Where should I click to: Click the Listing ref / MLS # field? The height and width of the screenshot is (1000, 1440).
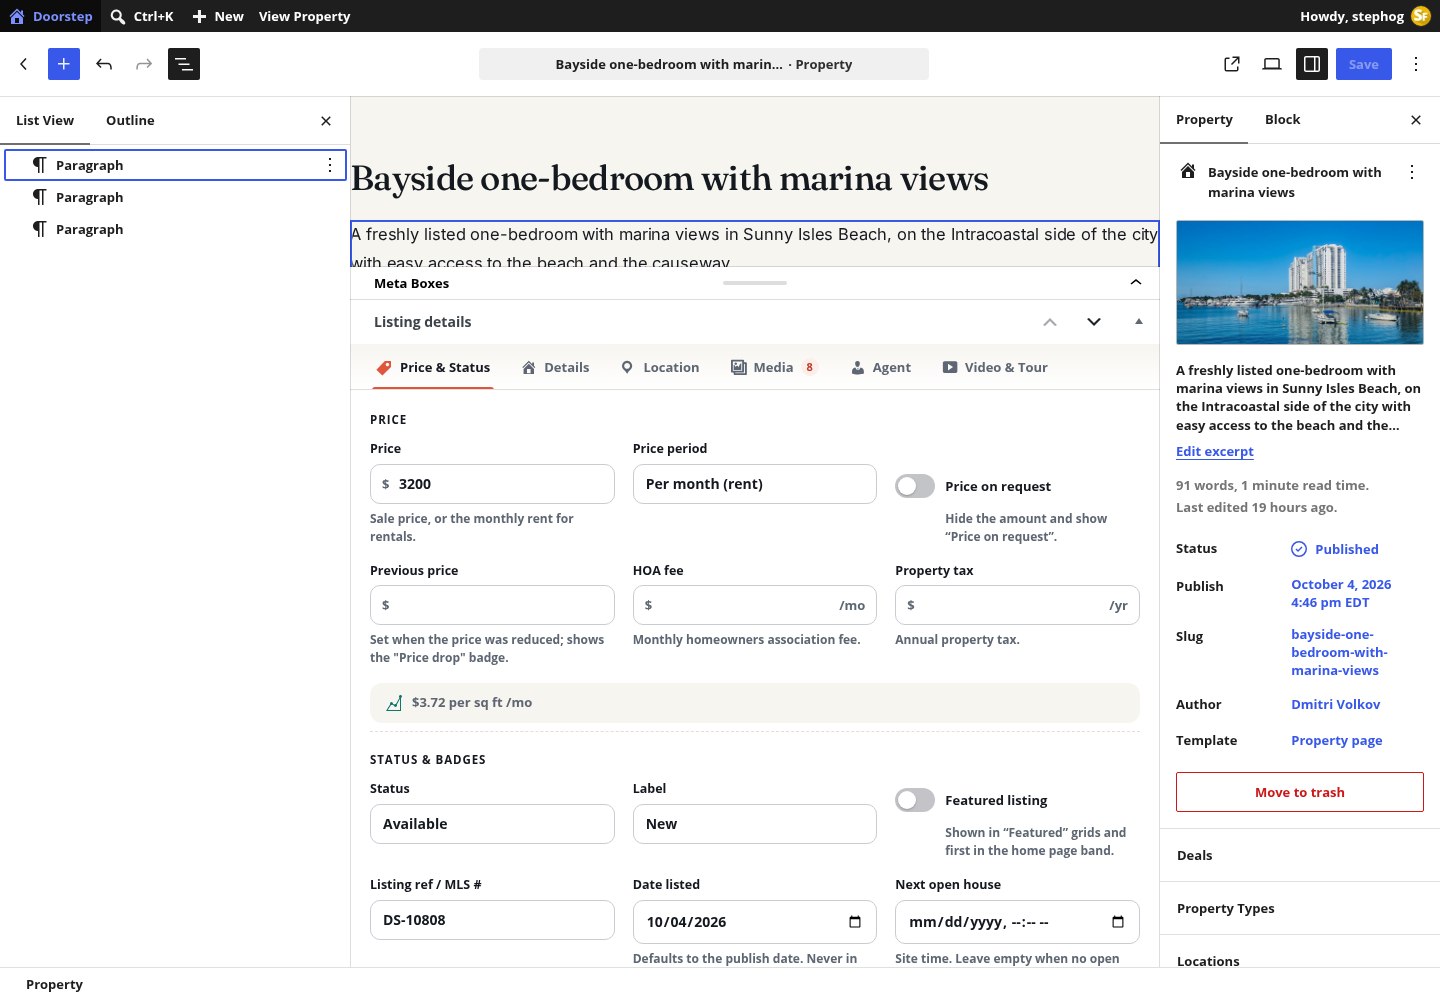pyautogui.click(x=492, y=920)
